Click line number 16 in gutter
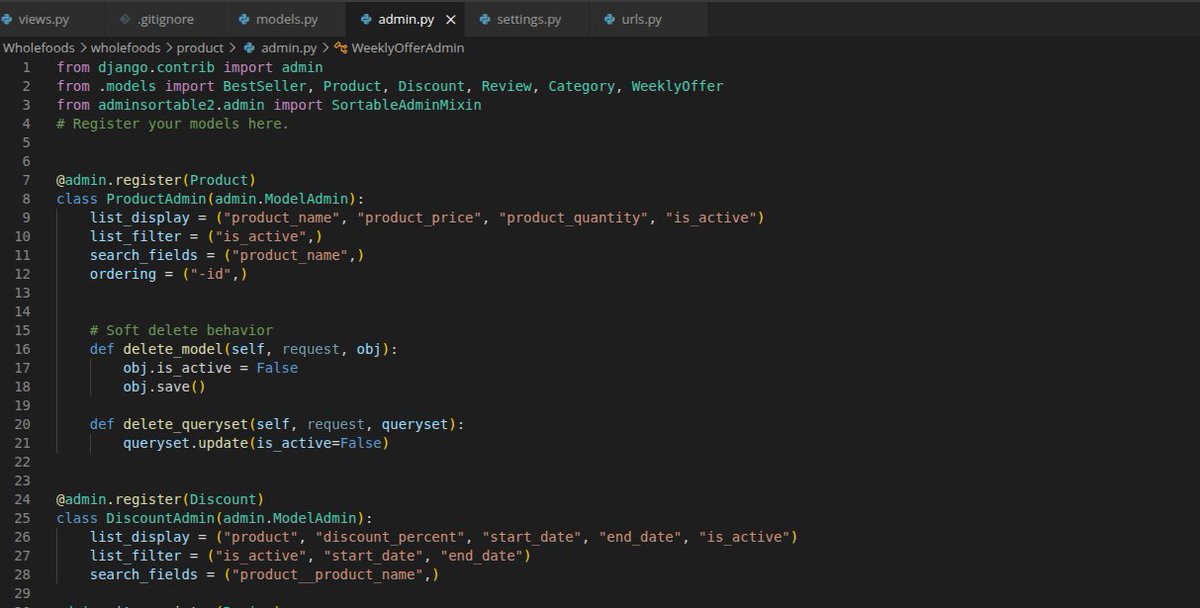Viewport: 1200px width, 608px height. pyautogui.click(x=23, y=349)
